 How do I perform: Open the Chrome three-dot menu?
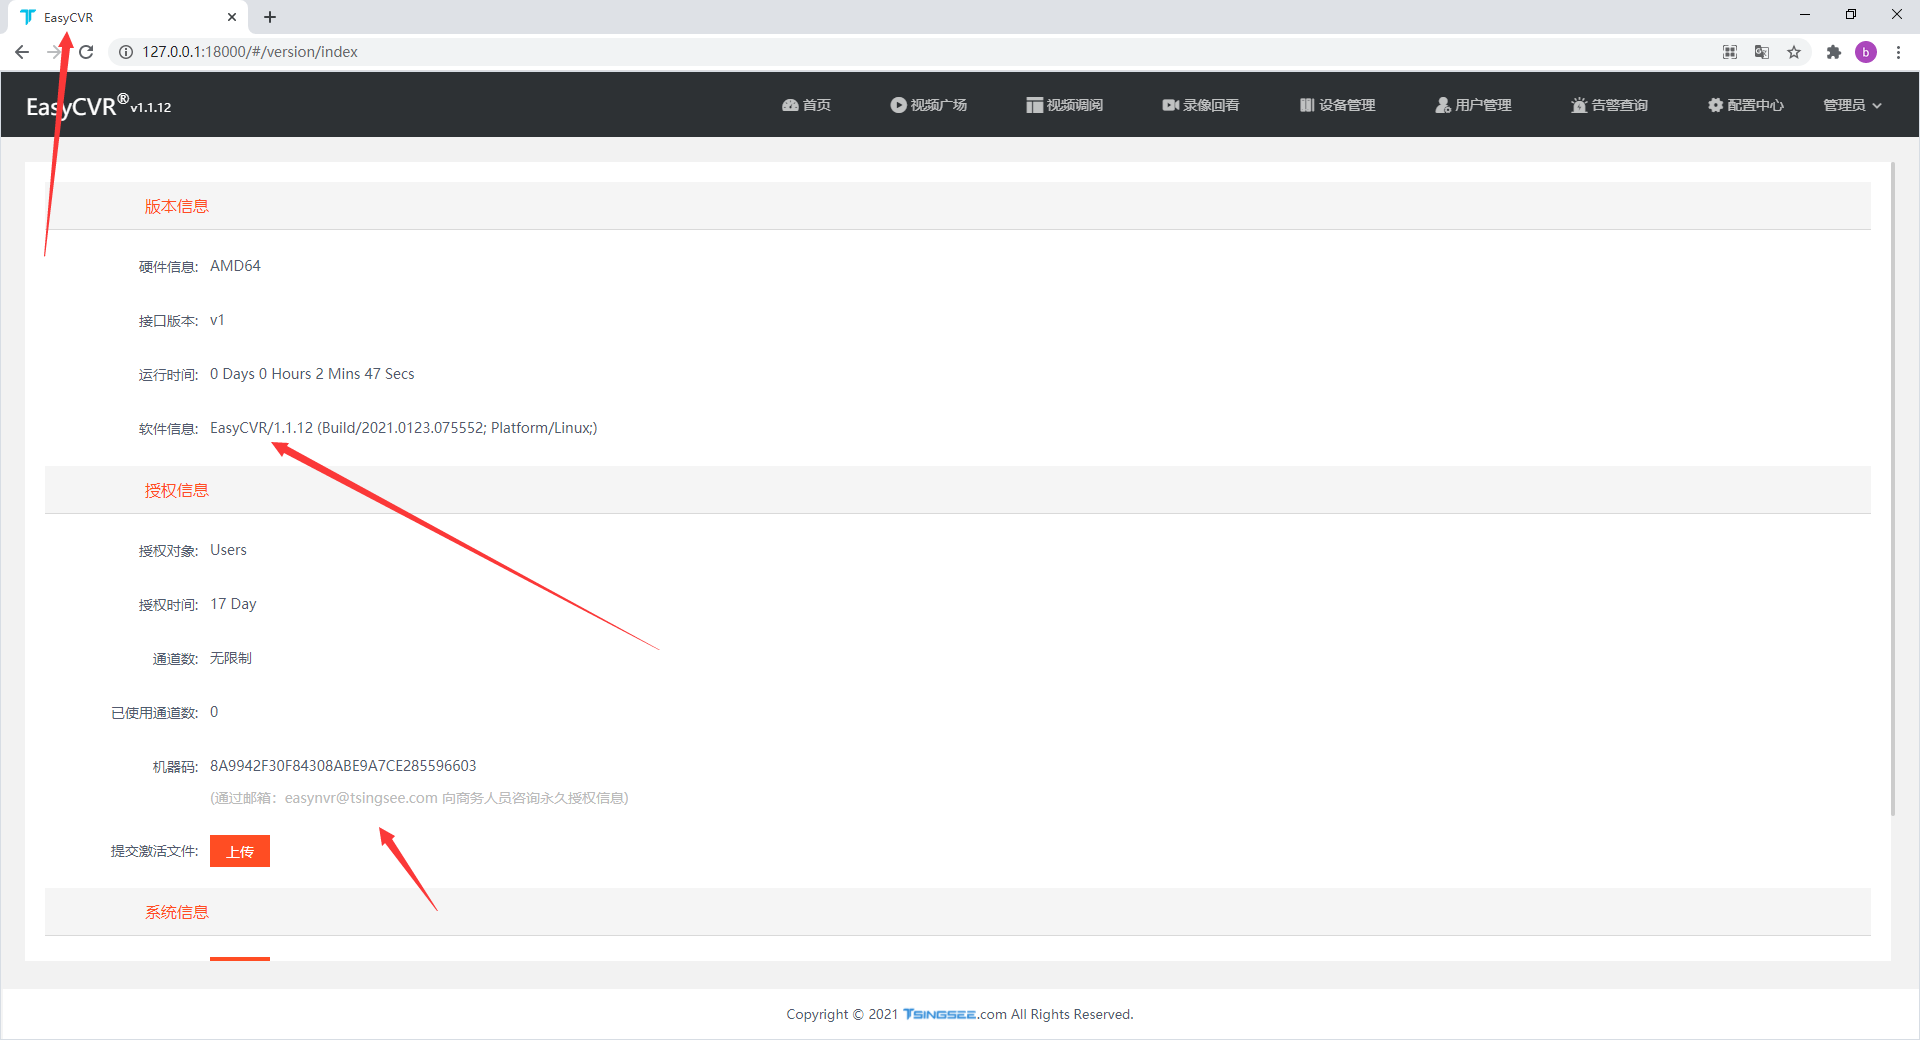point(1898,52)
